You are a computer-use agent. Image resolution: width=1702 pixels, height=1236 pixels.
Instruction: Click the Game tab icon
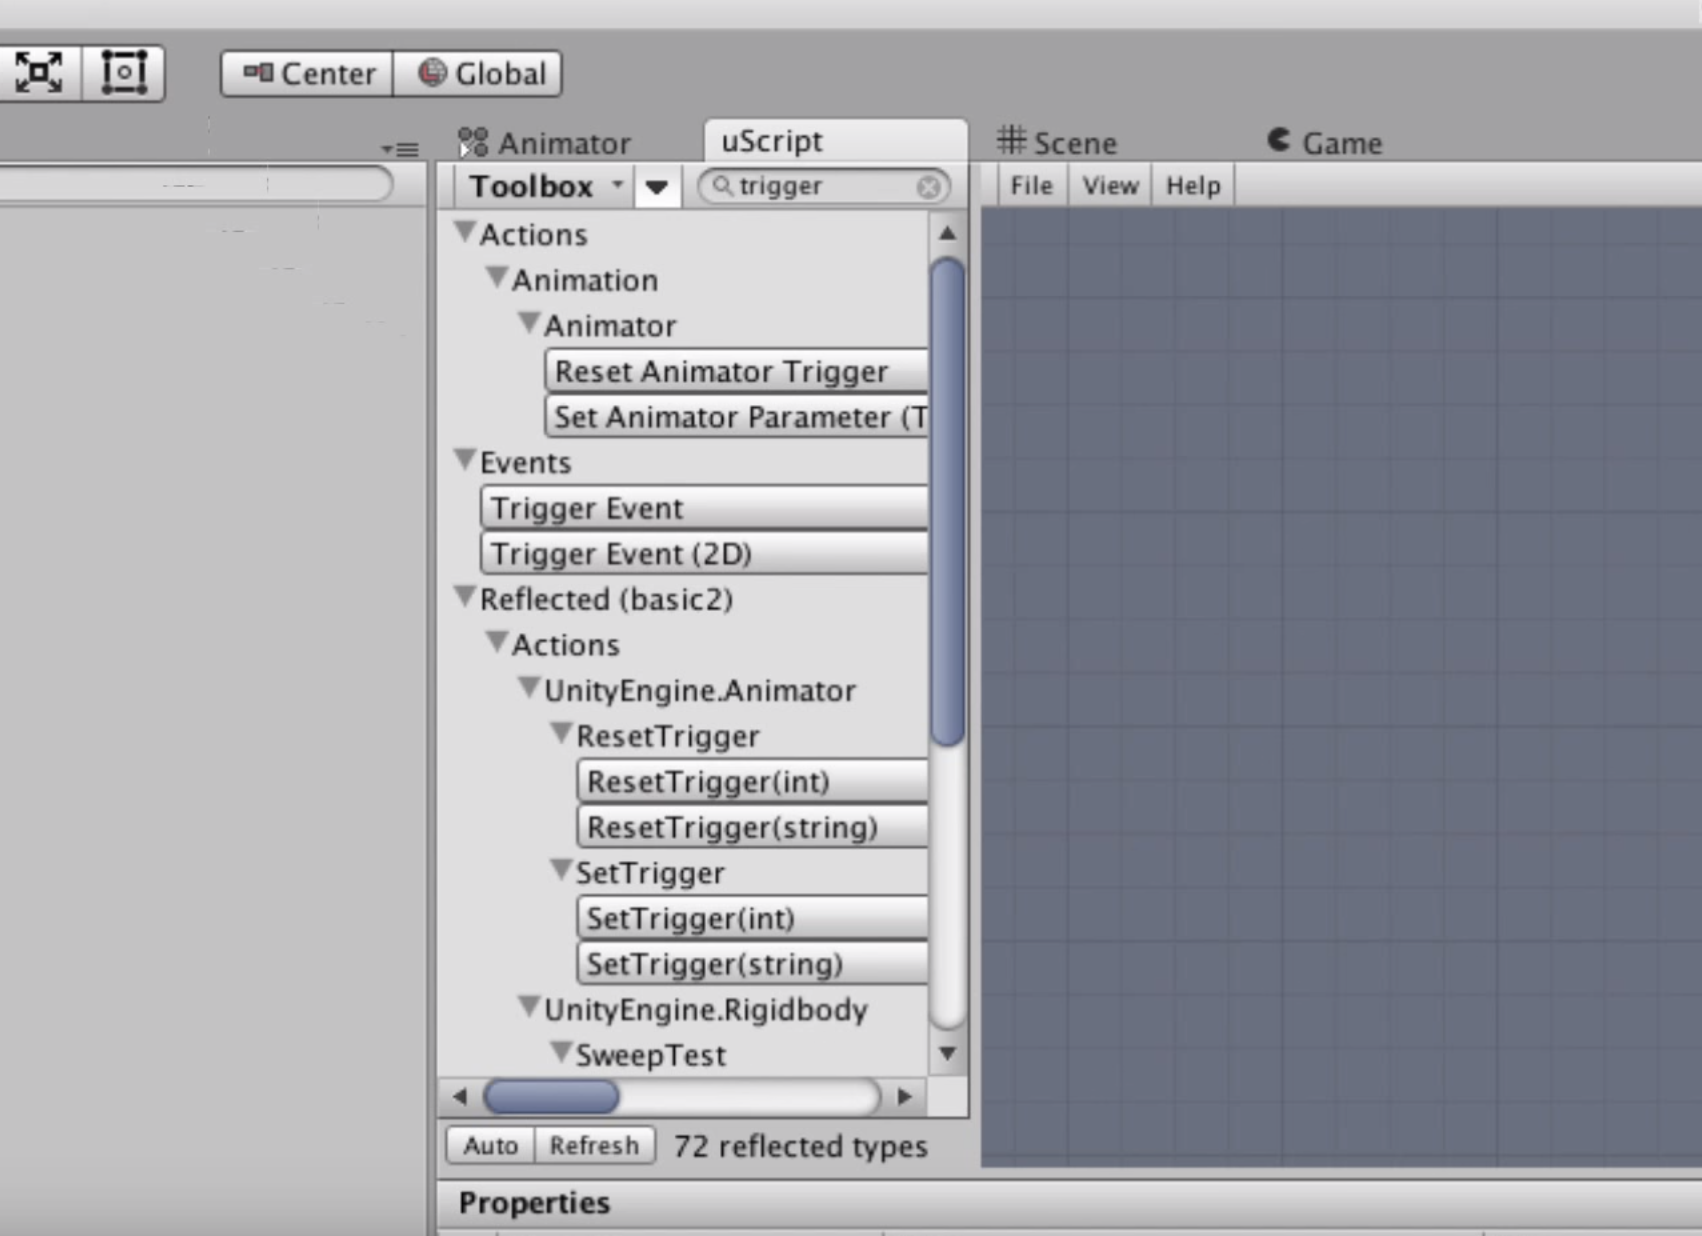tap(1279, 141)
